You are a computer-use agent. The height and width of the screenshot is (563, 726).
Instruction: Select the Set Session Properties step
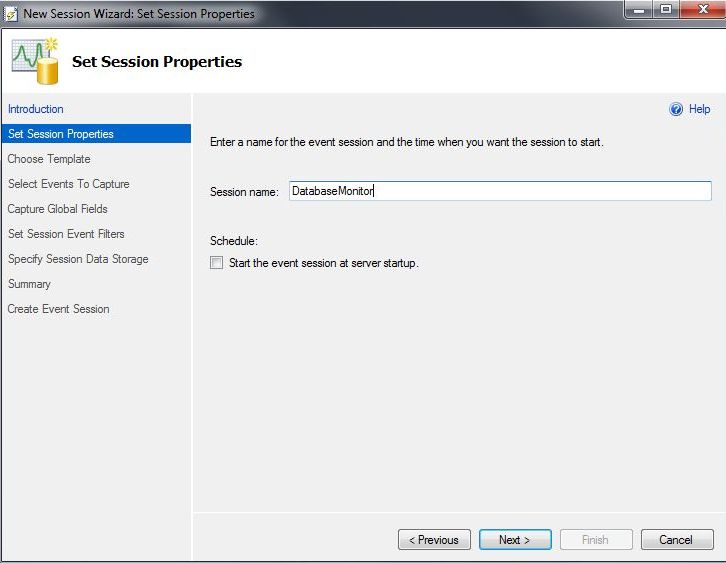pos(61,134)
